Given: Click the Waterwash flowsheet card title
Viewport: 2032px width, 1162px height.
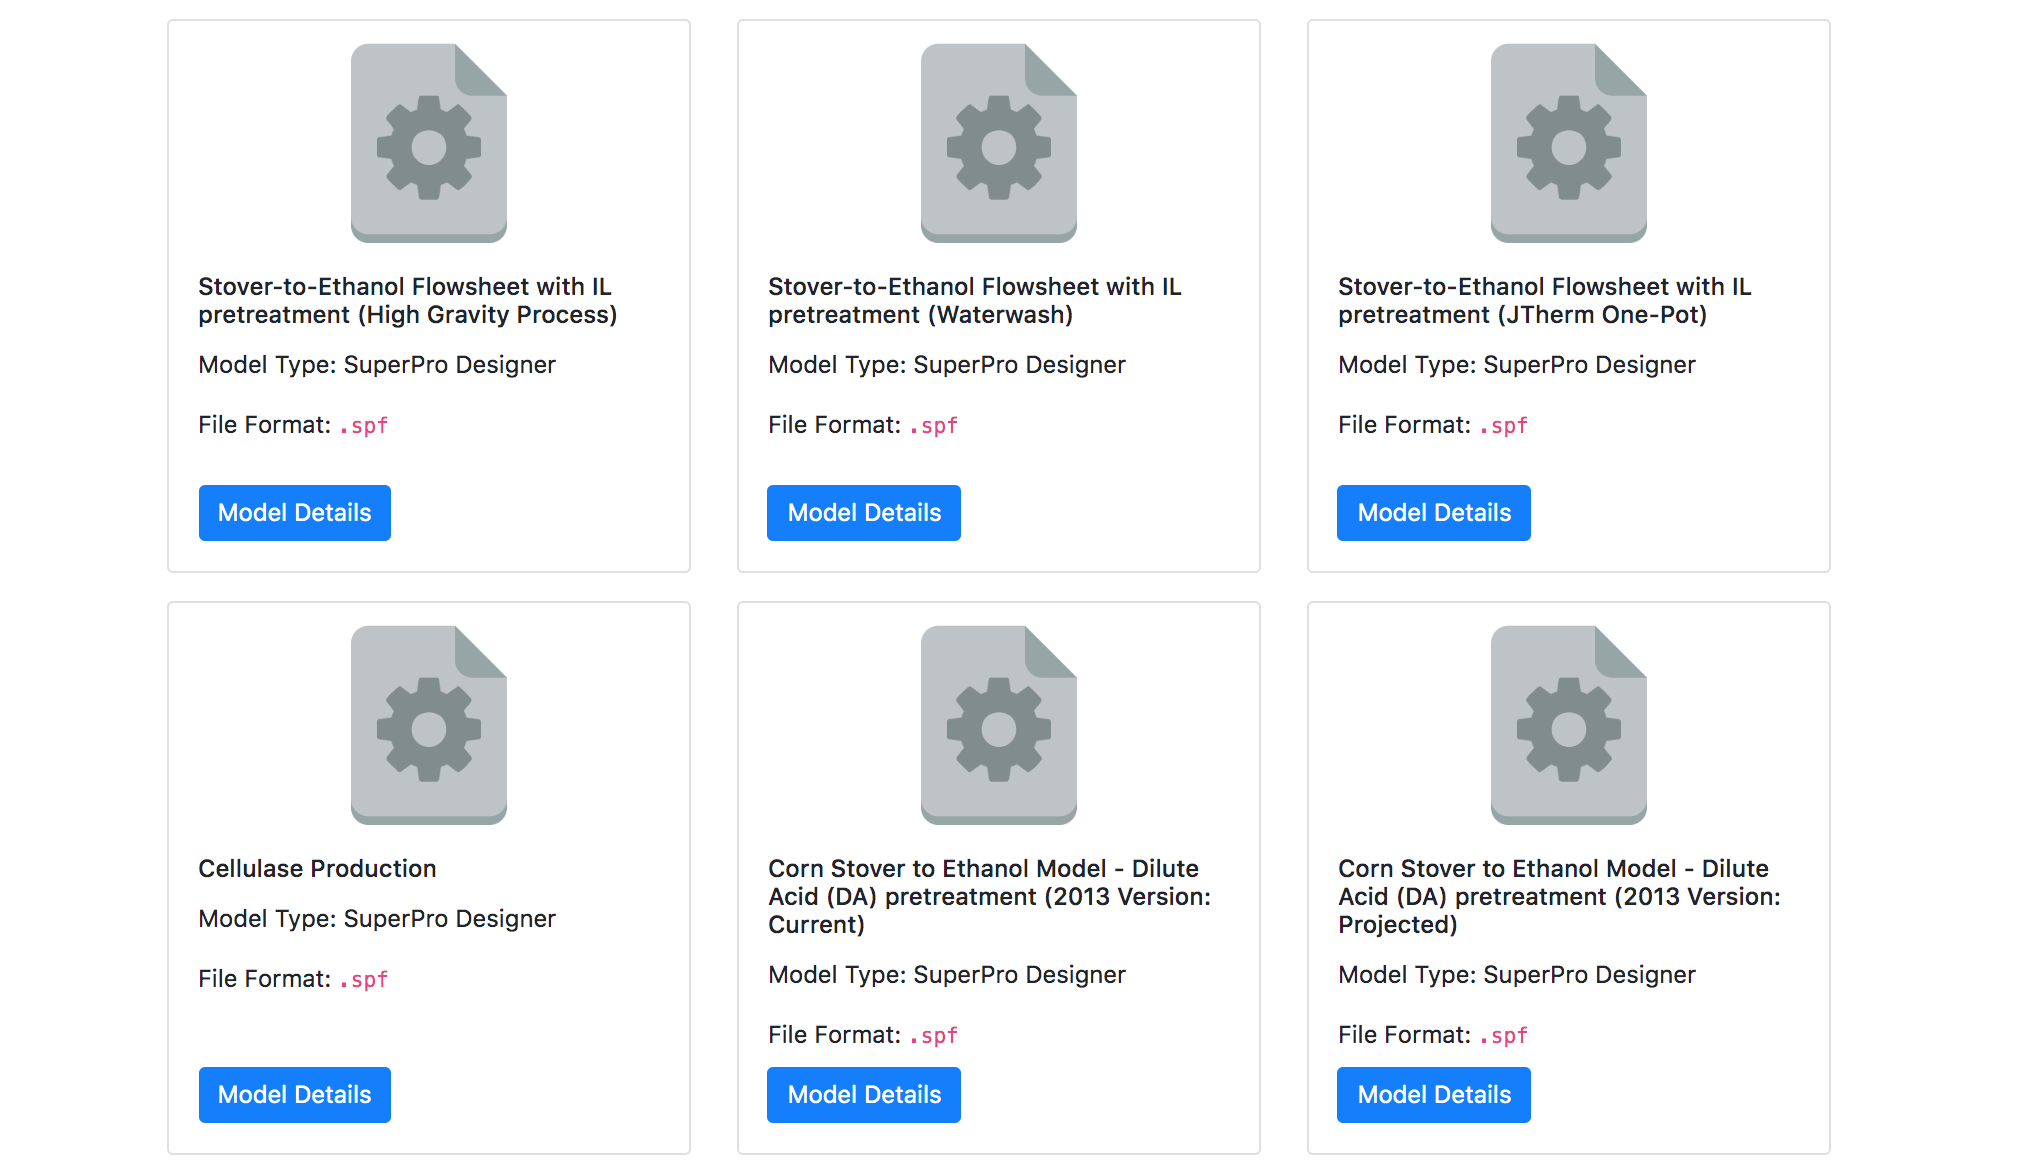Looking at the screenshot, I should pyautogui.click(x=974, y=301).
